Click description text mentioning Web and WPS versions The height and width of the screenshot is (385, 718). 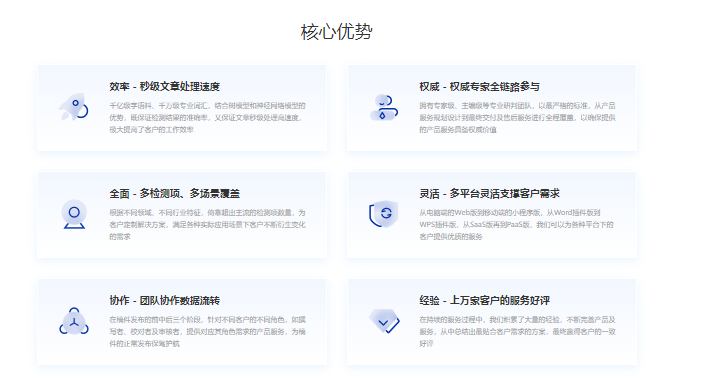pyautogui.click(x=517, y=224)
